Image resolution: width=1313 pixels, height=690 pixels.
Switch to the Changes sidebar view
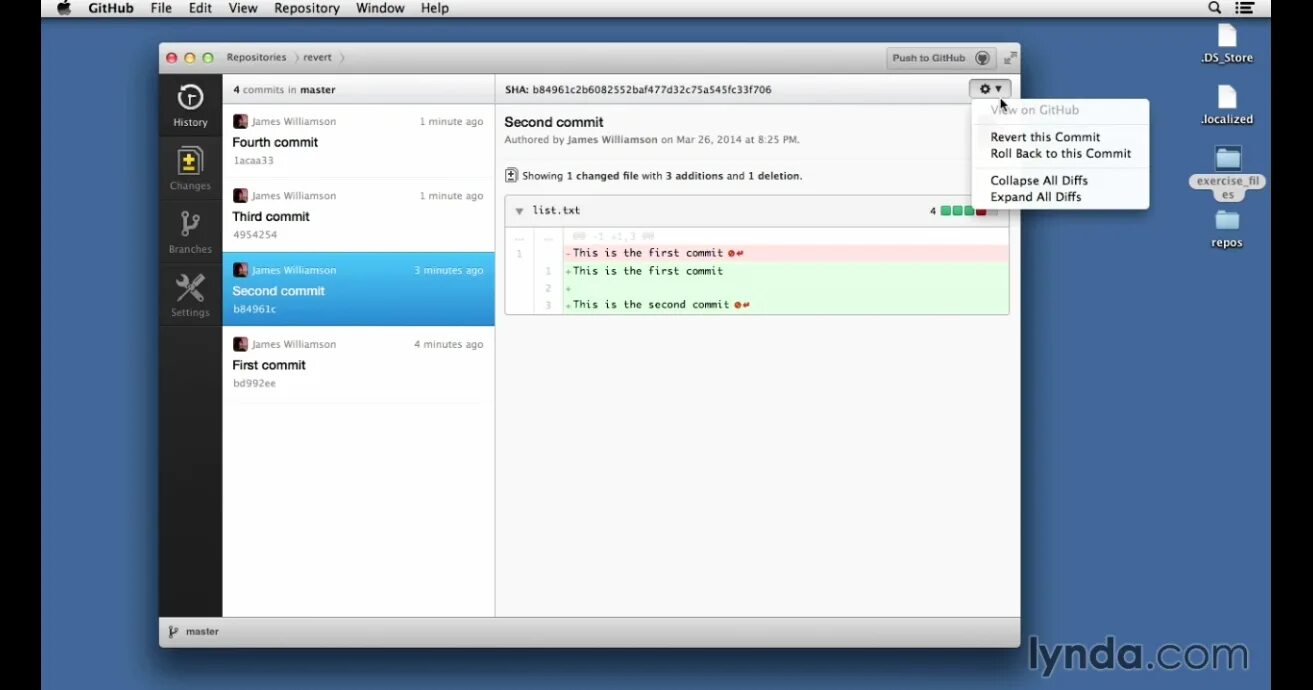click(190, 169)
